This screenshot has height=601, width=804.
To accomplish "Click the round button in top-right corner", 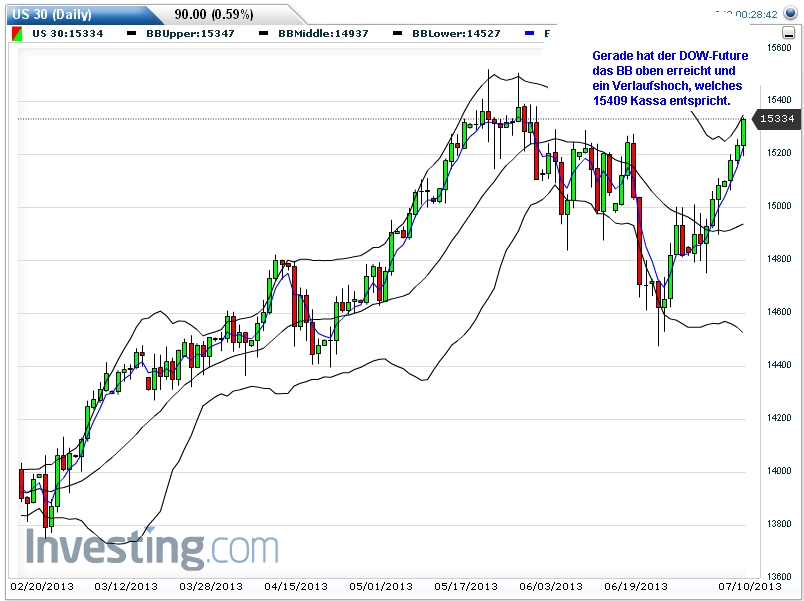I will tap(790, 14).
